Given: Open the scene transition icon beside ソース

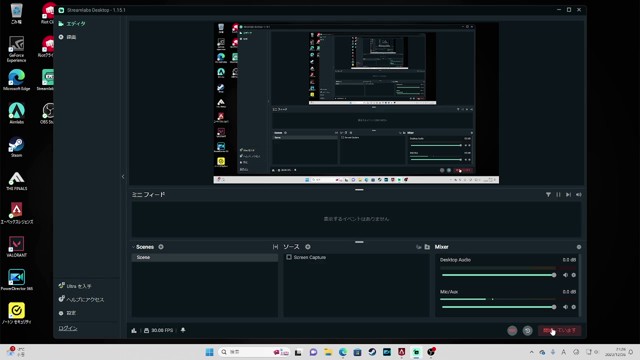Looking at the screenshot, I should pos(276,247).
